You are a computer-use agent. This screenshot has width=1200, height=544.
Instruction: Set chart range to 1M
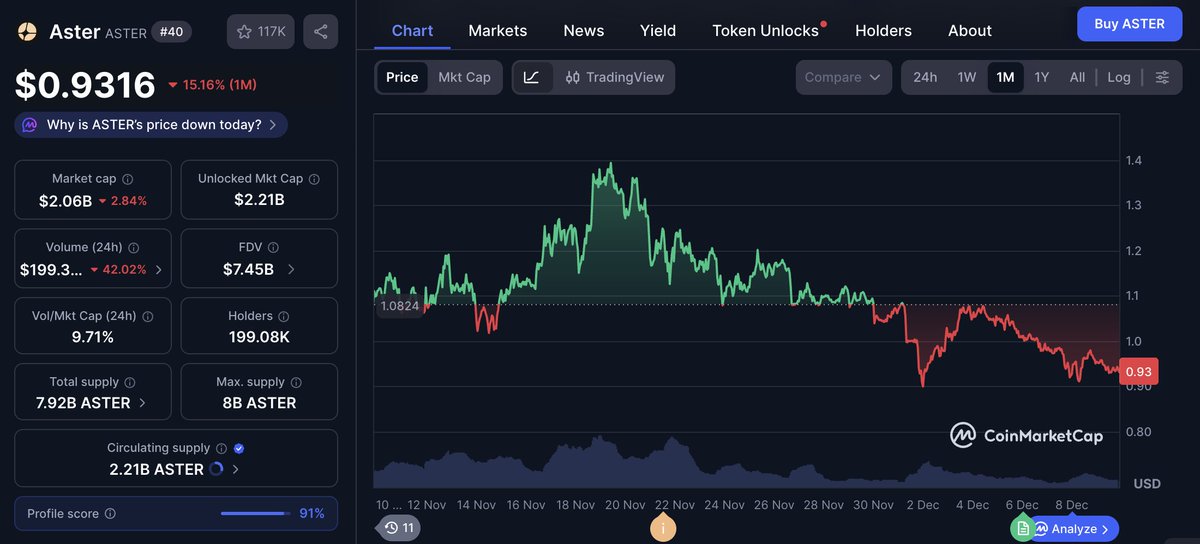[1005, 77]
